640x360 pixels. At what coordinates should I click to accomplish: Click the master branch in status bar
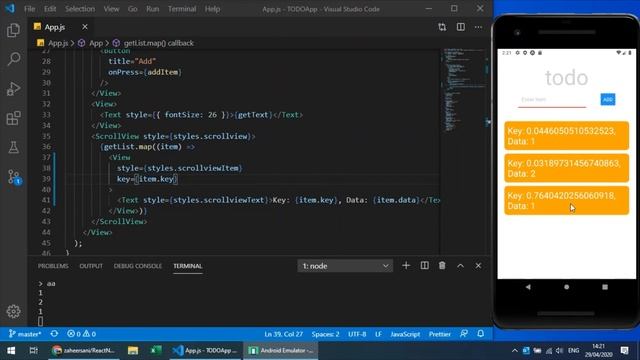pos(24,334)
